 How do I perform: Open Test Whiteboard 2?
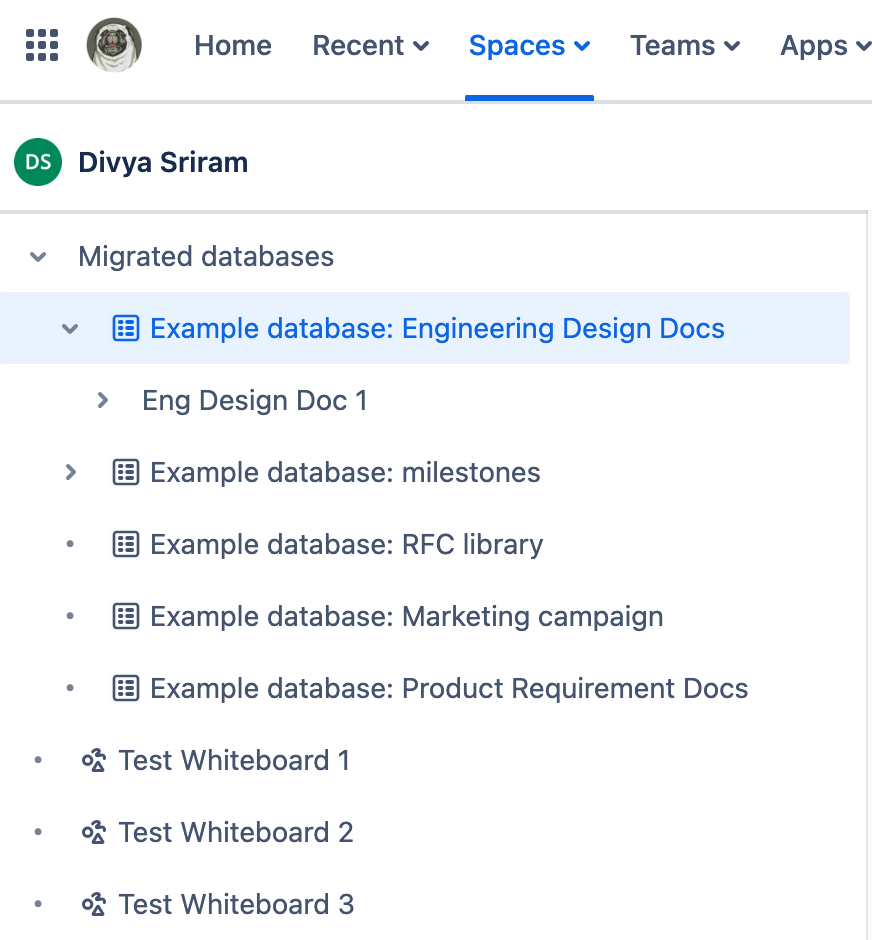[x=236, y=832]
